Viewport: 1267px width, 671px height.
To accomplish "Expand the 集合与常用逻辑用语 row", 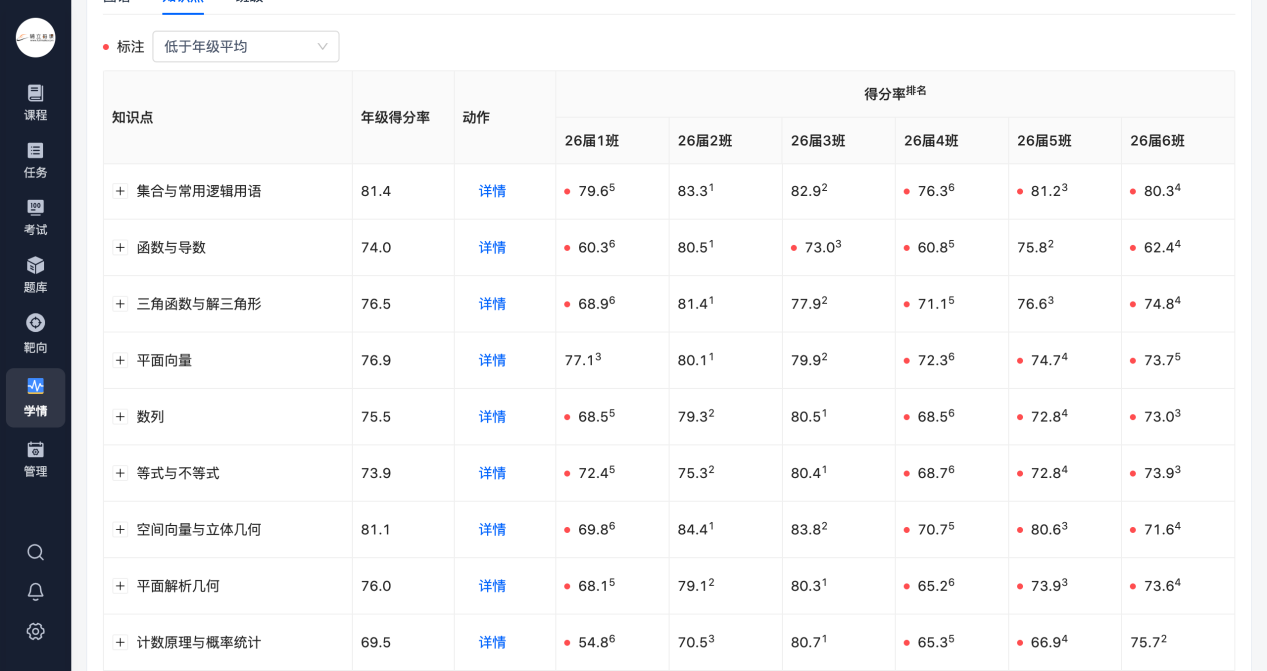I will pos(120,191).
